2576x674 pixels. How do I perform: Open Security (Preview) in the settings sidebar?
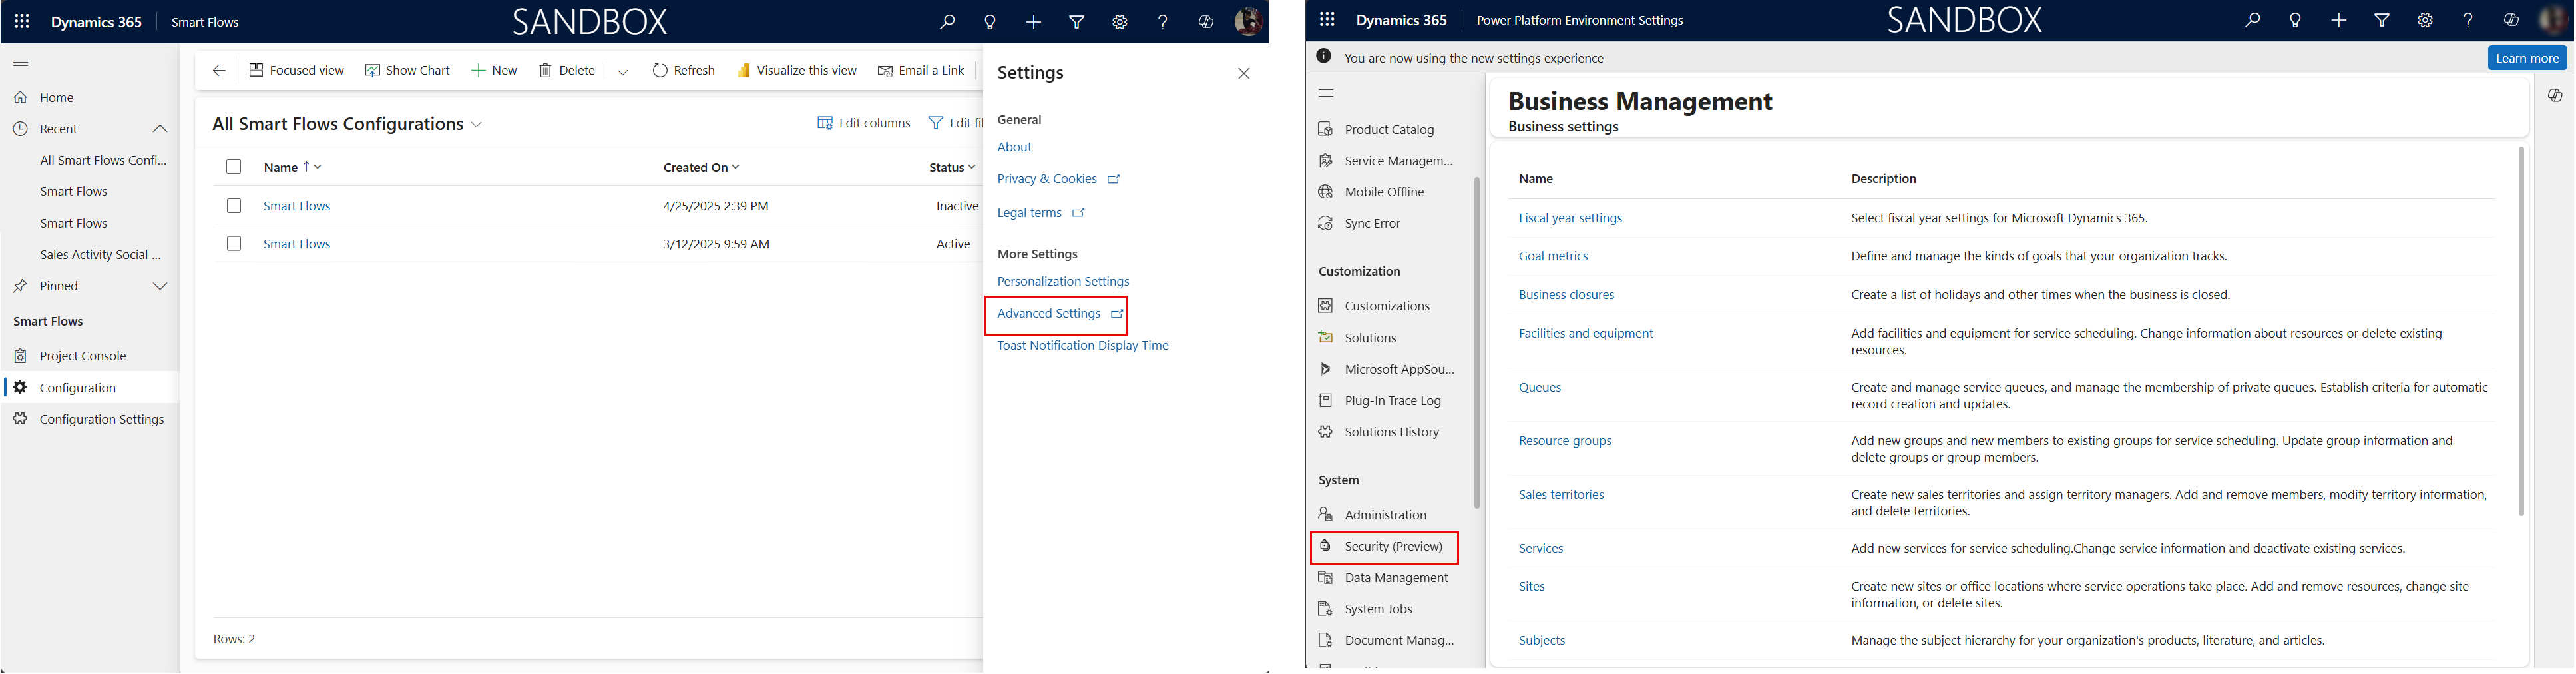click(x=1384, y=547)
